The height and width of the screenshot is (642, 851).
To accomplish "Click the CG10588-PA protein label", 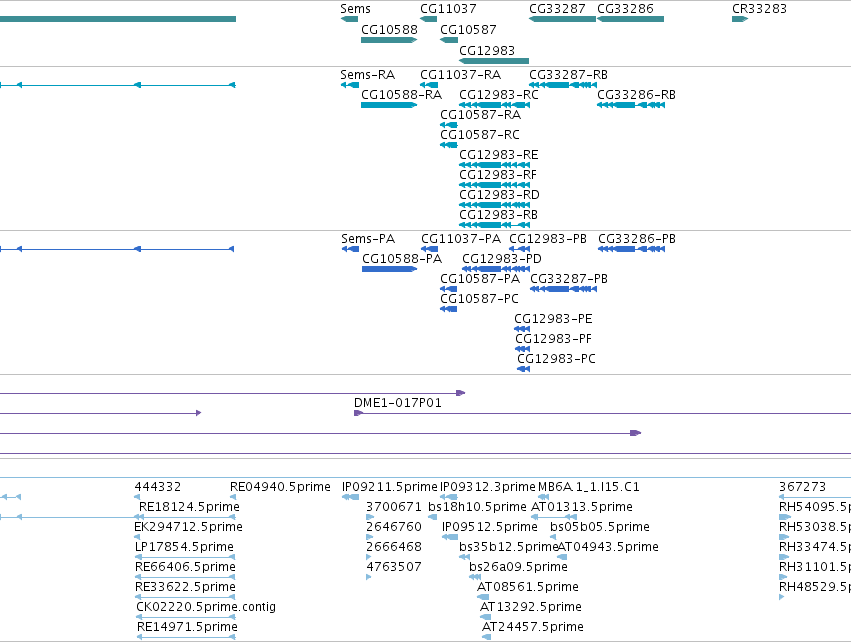I will pos(402,259).
